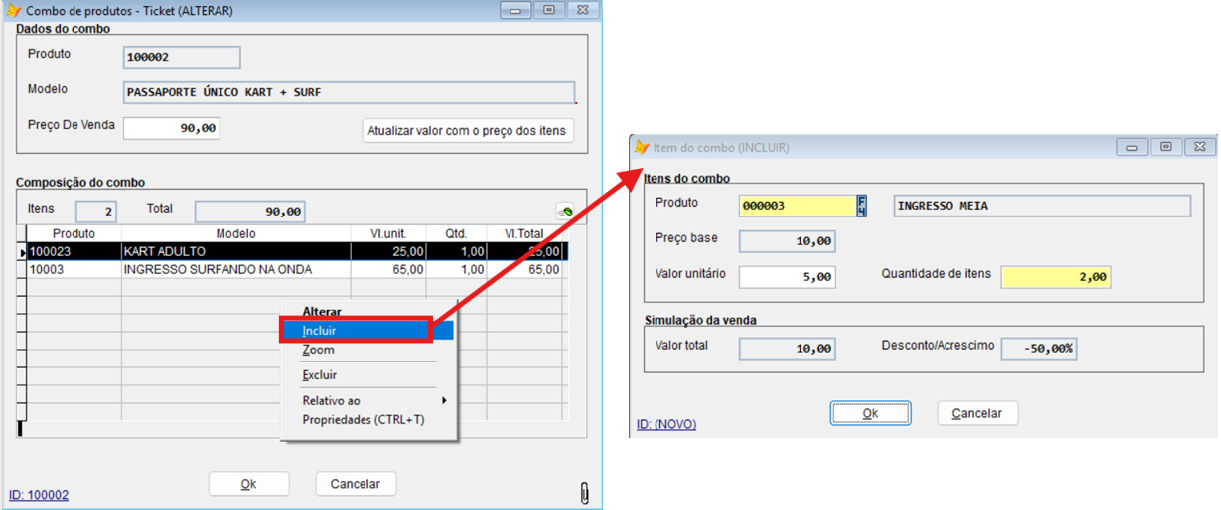The width and height of the screenshot is (1221, 510).
Task: Click Preço base field showing 10,00
Action: click(x=787, y=241)
